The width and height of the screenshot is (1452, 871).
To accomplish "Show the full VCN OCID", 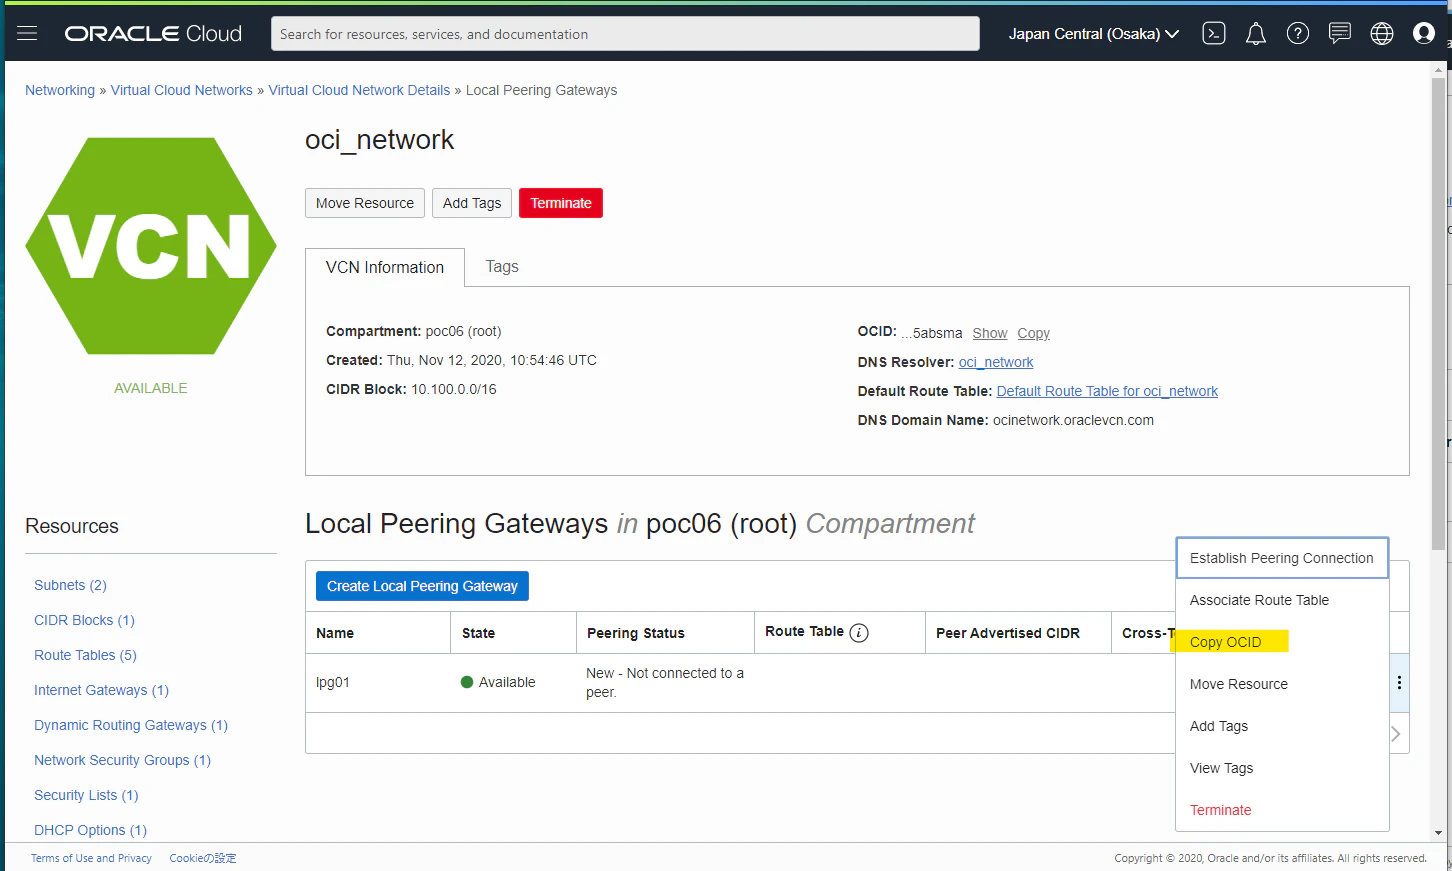I will coord(990,333).
